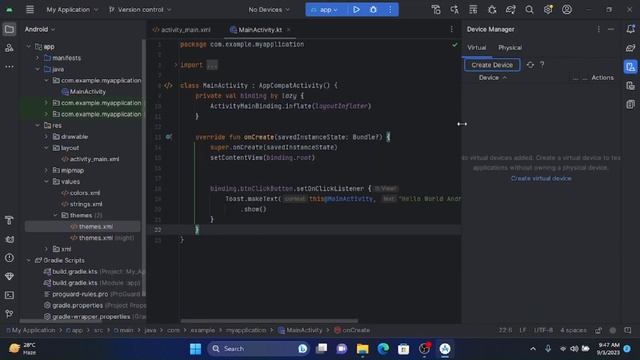The width and height of the screenshot is (640, 360).
Task: Open the Problems tool window
Action: click(9, 258)
